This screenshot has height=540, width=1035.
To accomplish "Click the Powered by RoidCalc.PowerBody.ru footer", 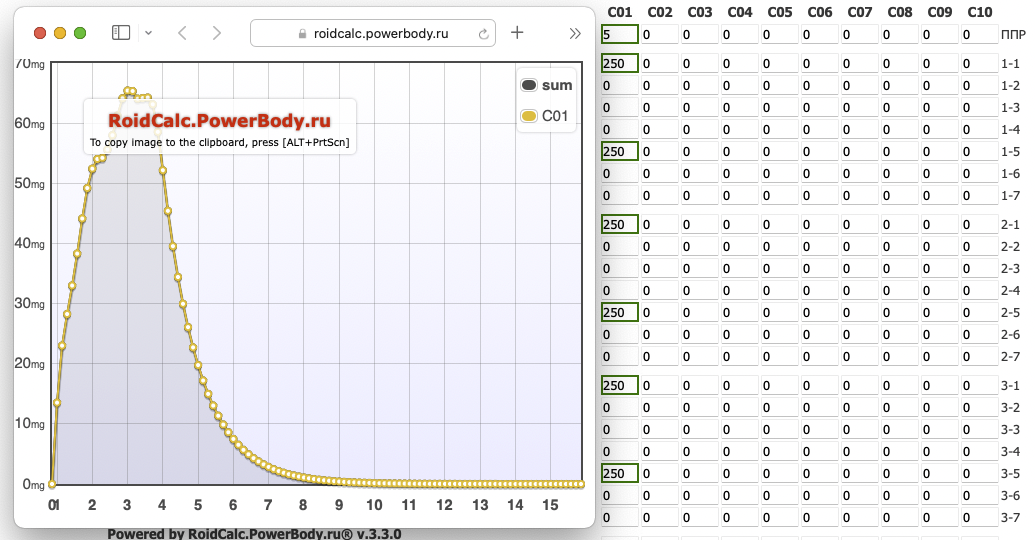I will [x=254, y=534].
